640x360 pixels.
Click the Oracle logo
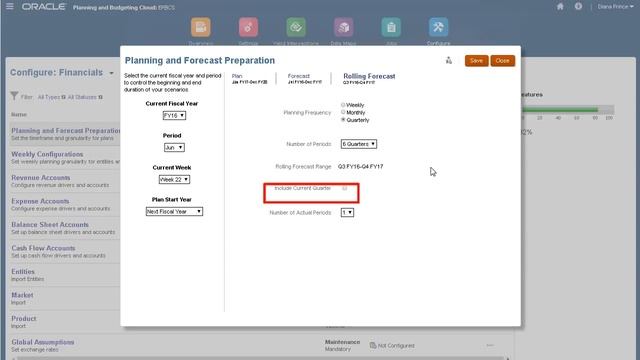44,7
